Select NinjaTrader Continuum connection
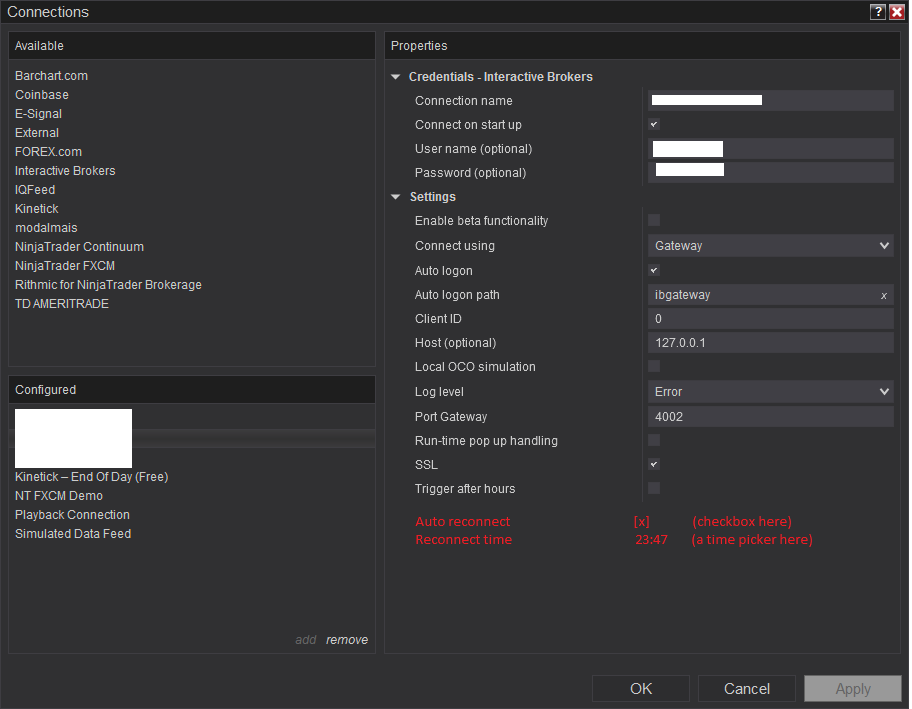The image size is (912, 709). click(x=79, y=247)
